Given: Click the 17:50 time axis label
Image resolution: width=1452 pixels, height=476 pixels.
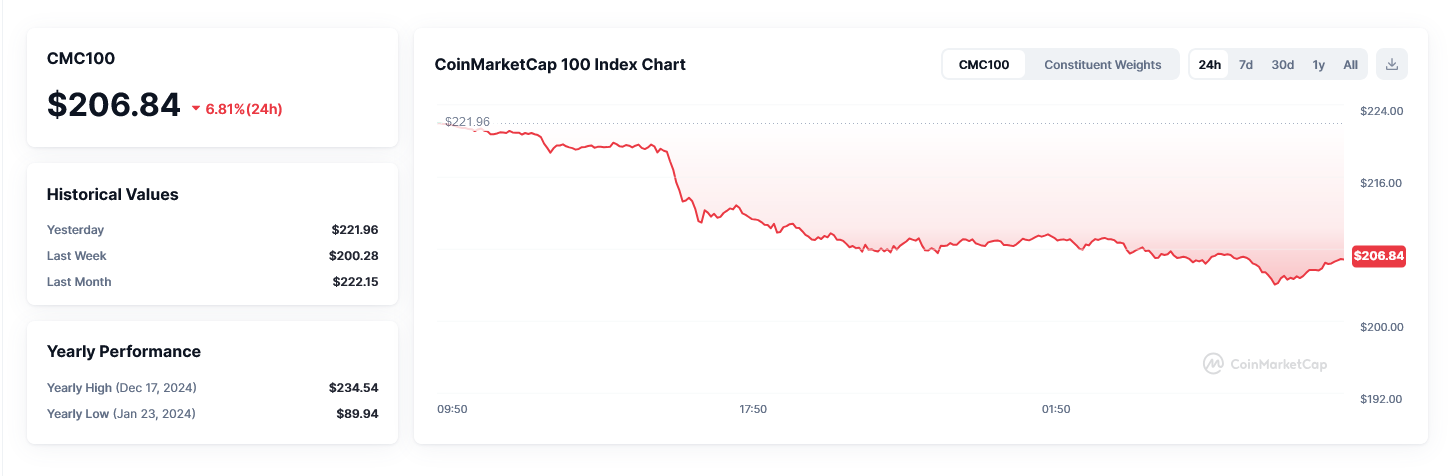Looking at the screenshot, I should 753,409.
